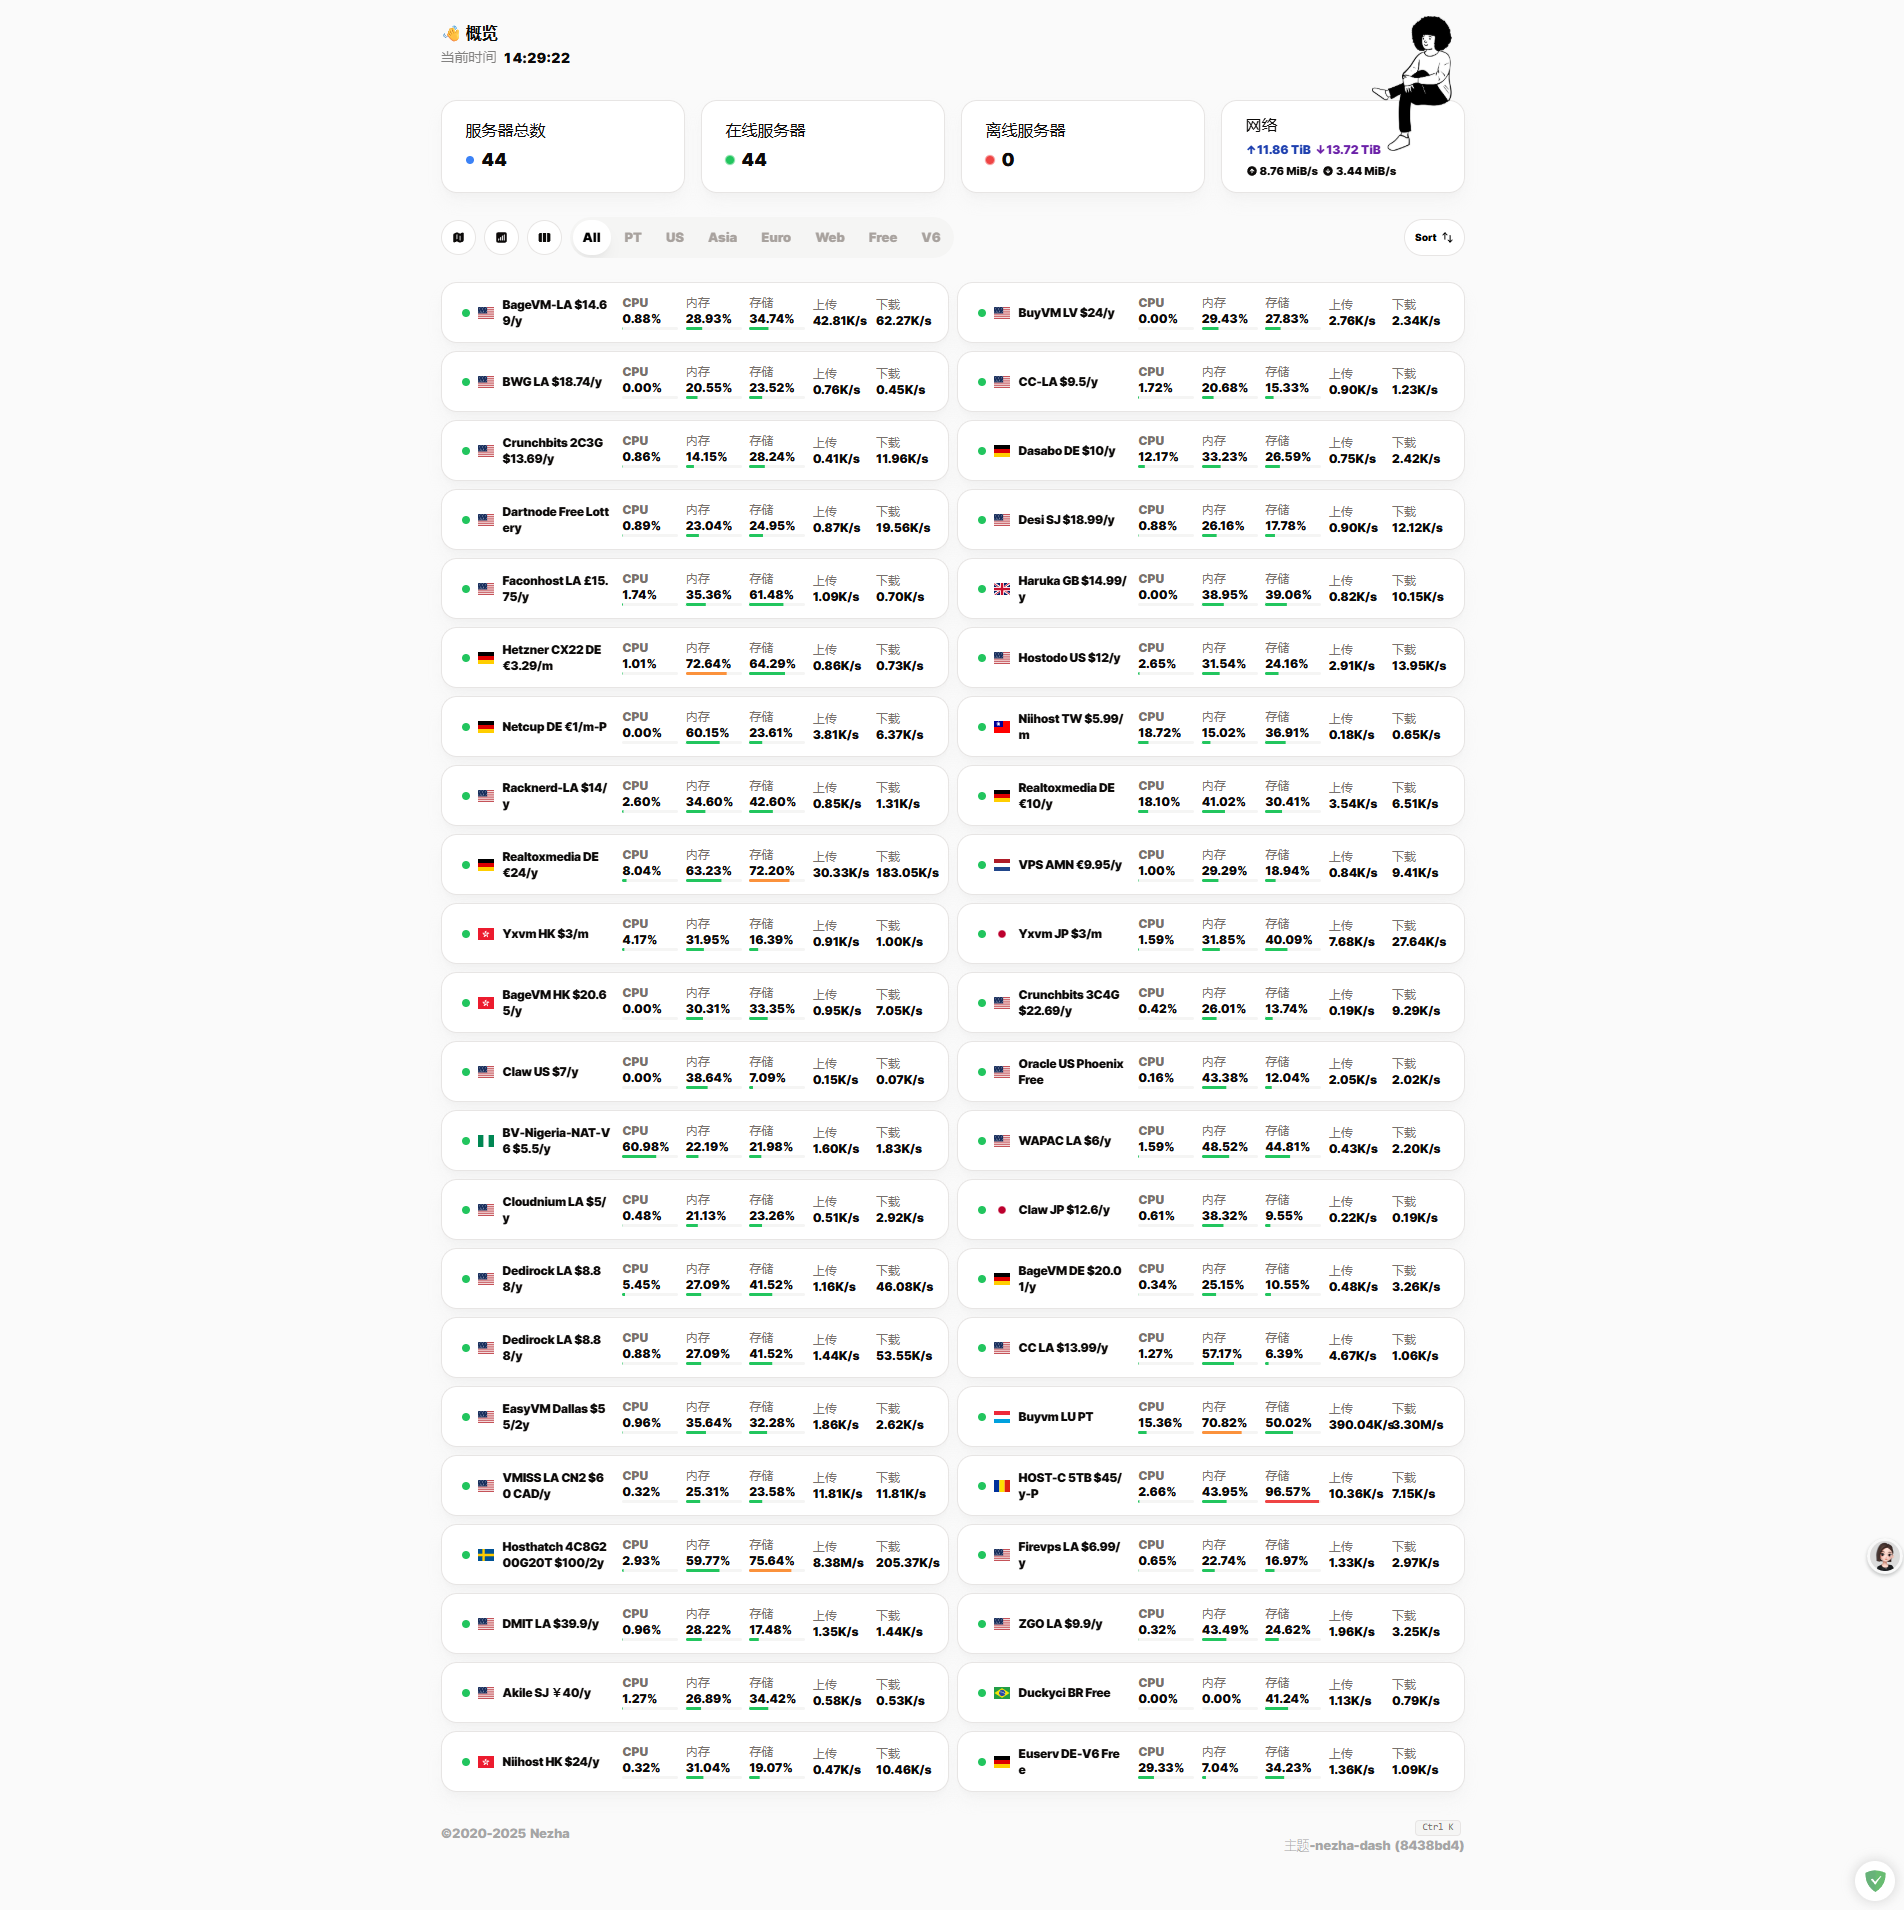The height and width of the screenshot is (1910, 1904).
Task: Click the German flag on Dasabo DE card
Action: tap(1002, 451)
